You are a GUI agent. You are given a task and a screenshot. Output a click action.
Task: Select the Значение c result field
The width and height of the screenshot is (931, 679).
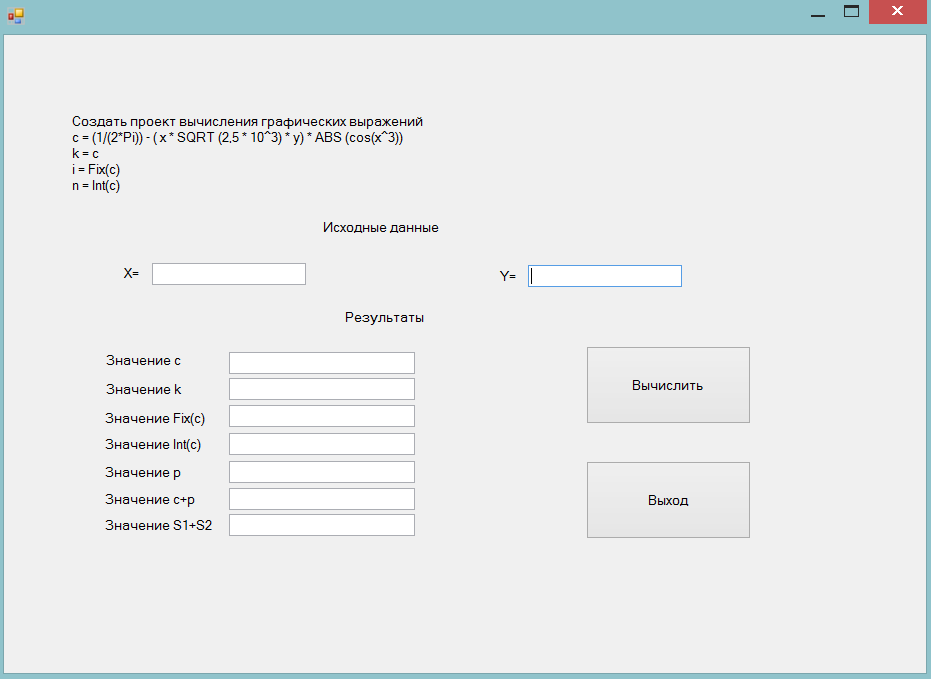pos(322,363)
